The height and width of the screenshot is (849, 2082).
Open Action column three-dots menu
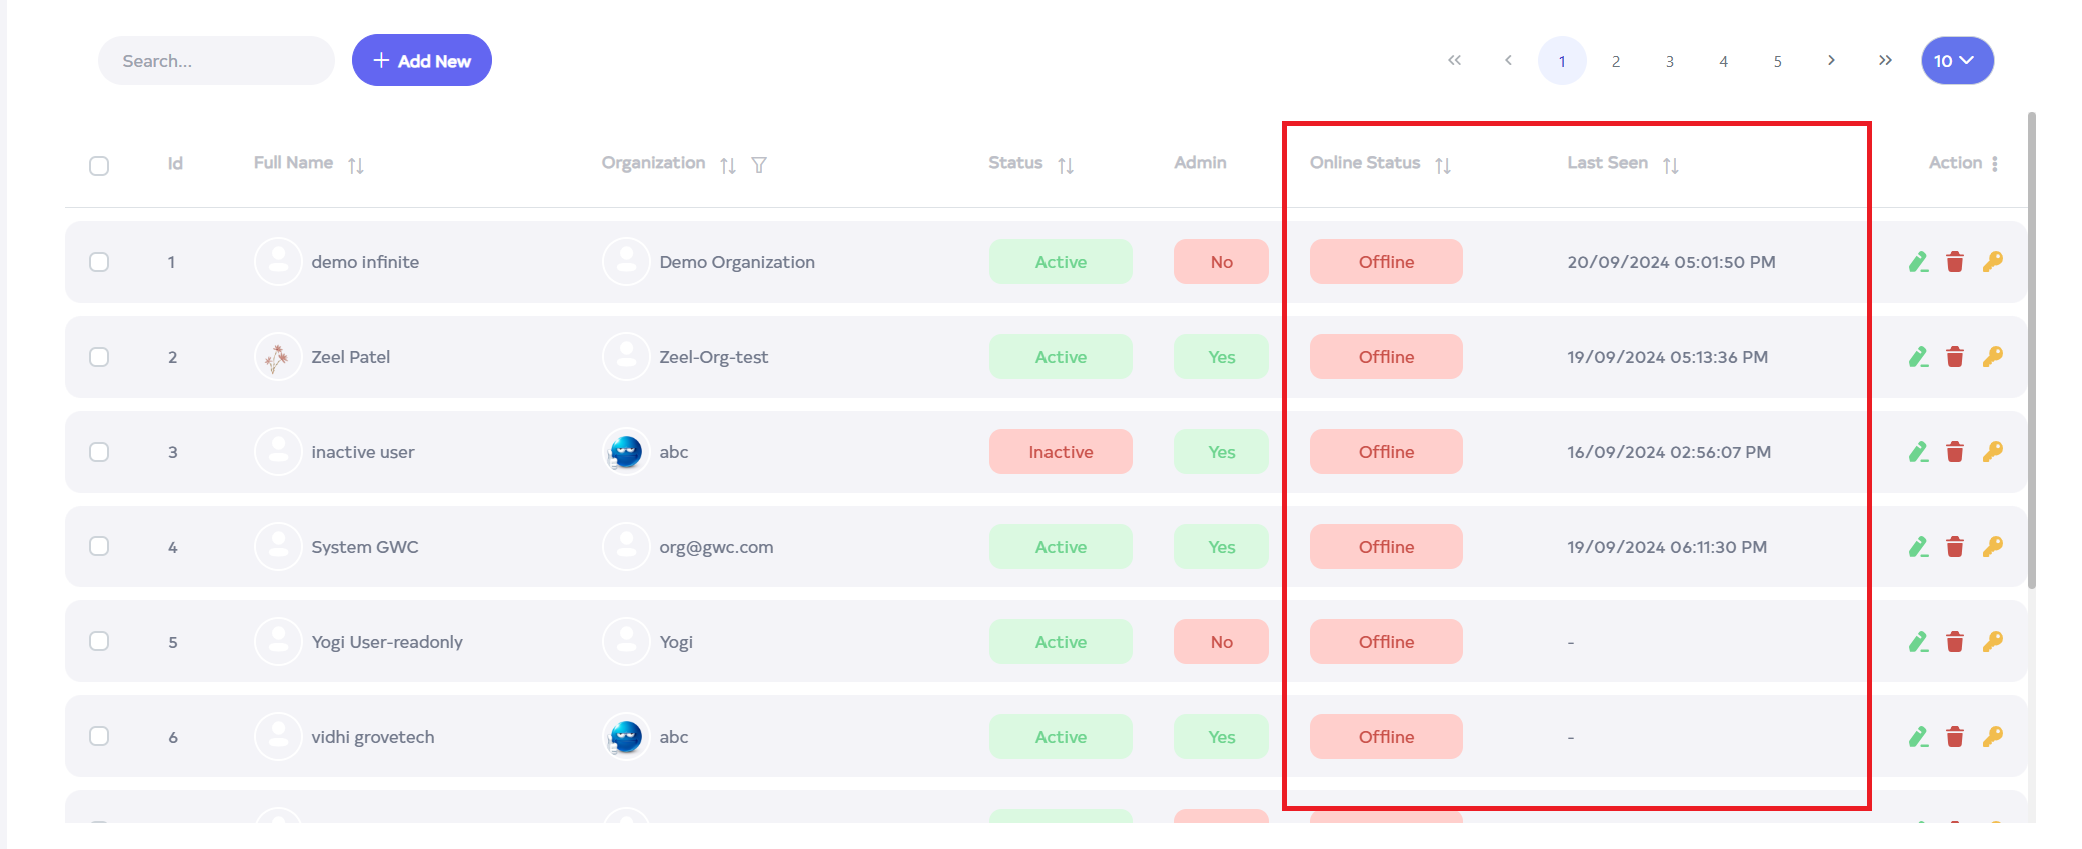coord(1994,164)
